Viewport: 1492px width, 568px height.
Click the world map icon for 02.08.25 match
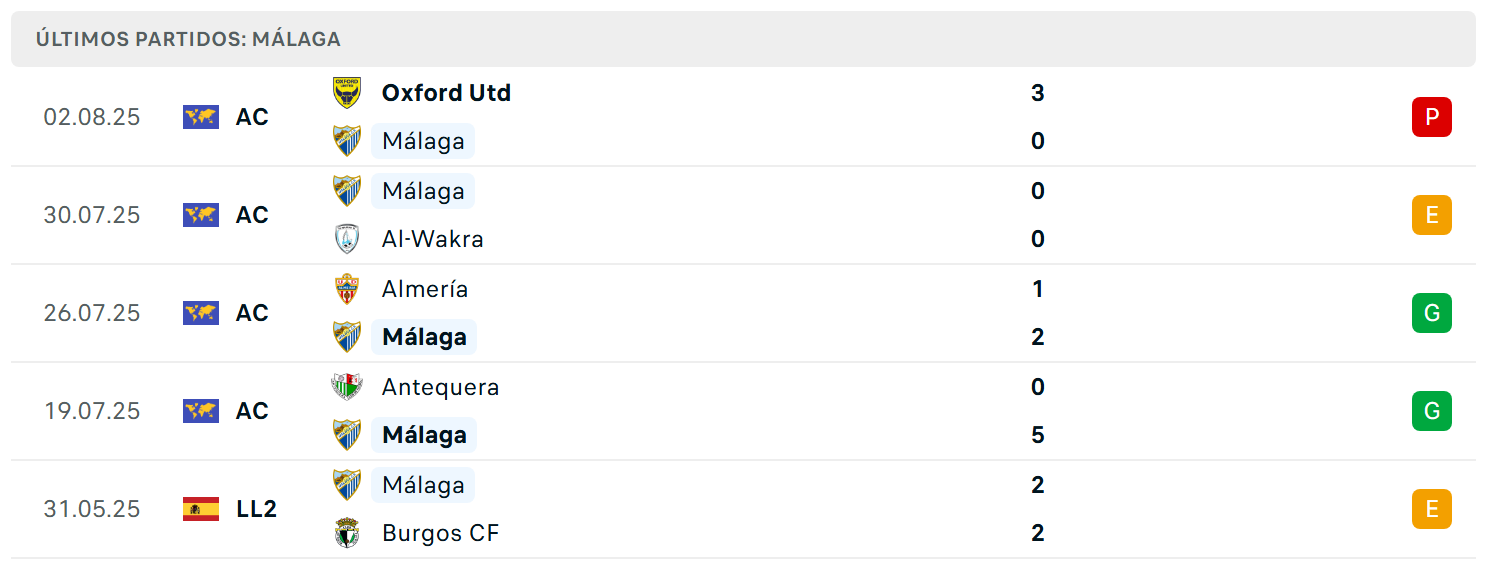(x=201, y=117)
